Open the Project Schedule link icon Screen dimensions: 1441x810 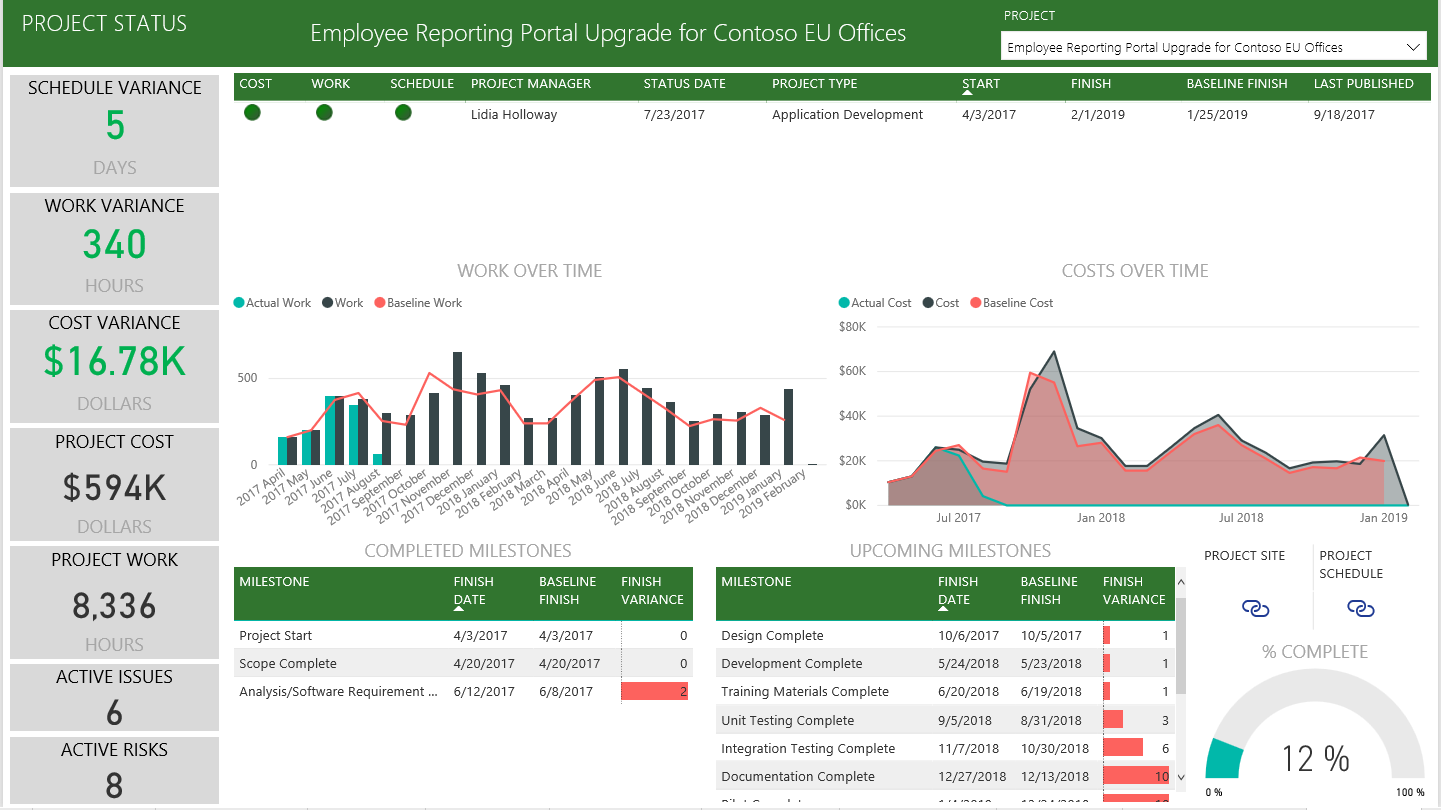point(1358,608)
